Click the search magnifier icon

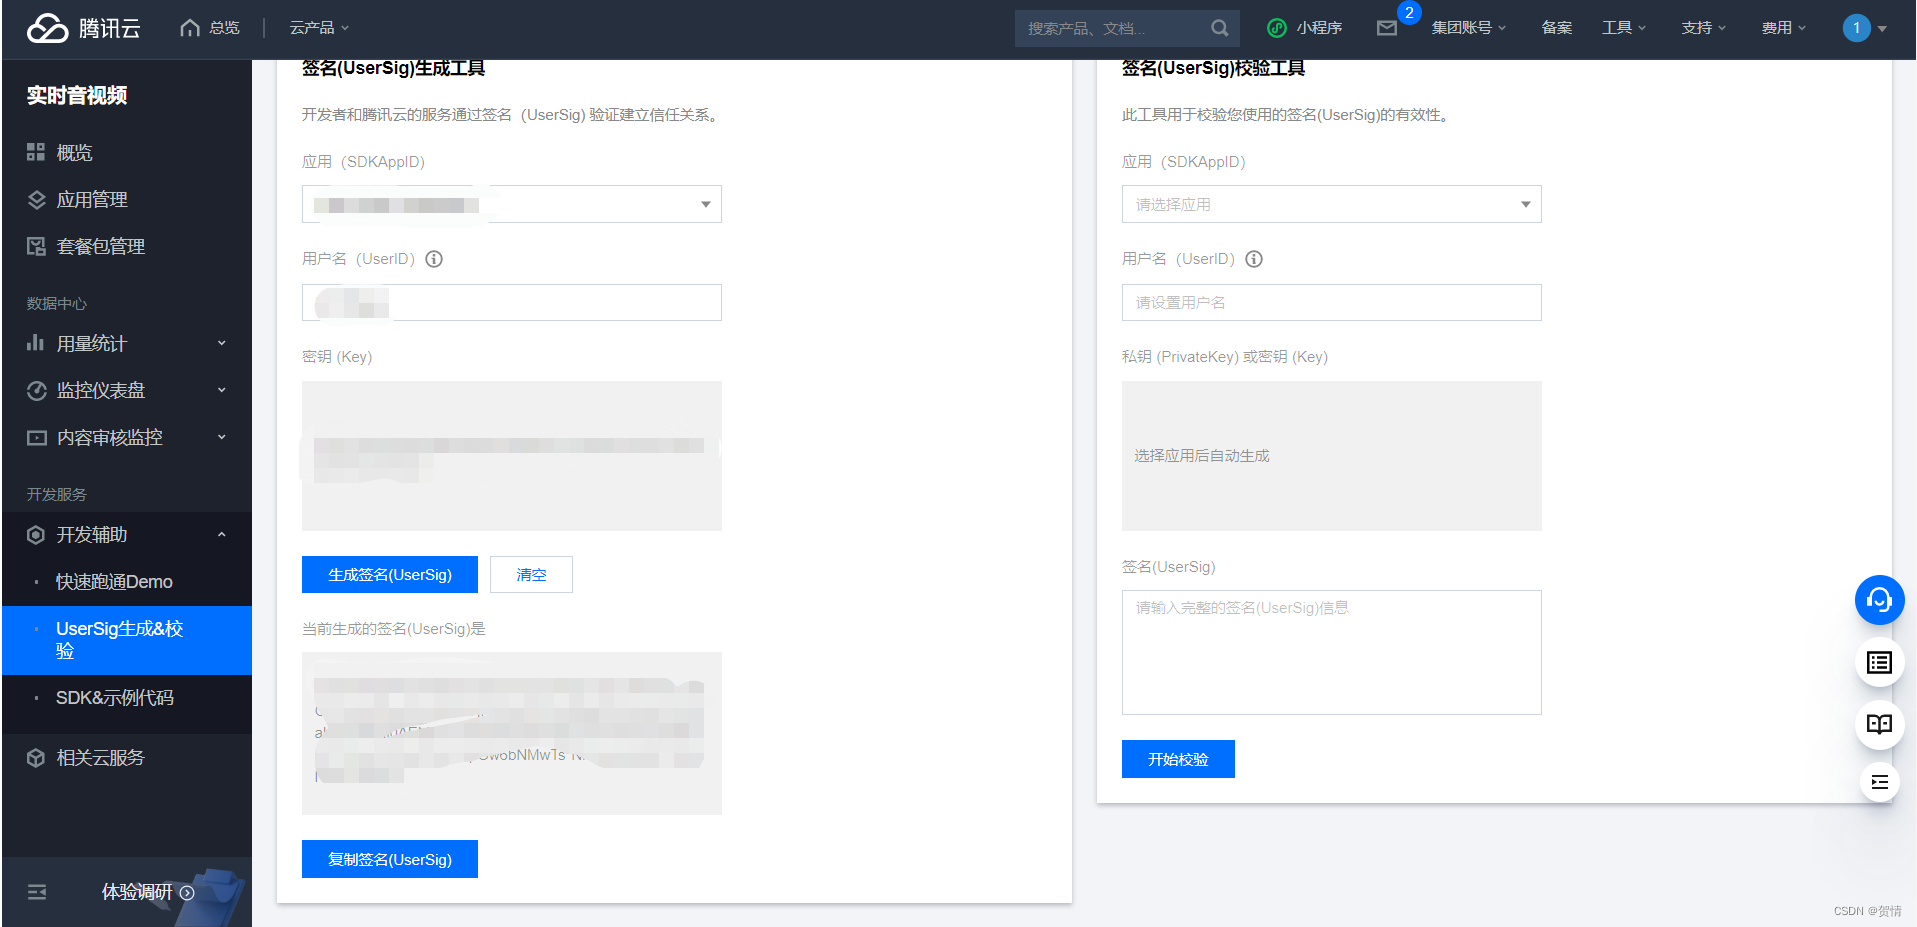point(1219,28)
